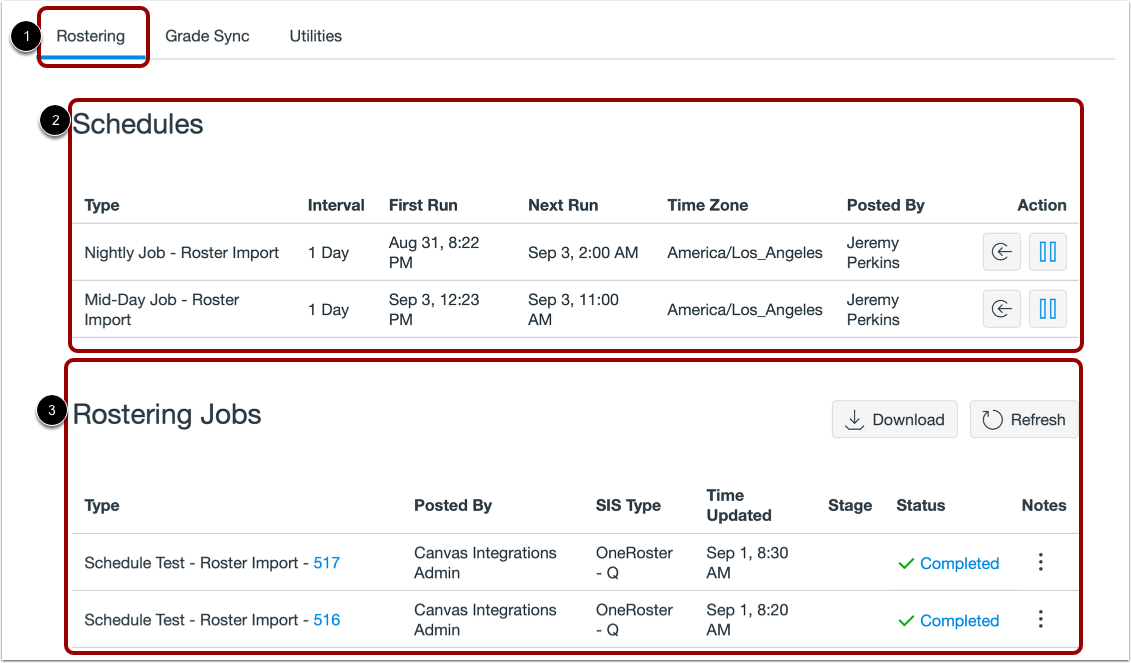Screen dimensions: 1131x663
Task: Click the annotation marker number 3
Action: coord(51,411)
